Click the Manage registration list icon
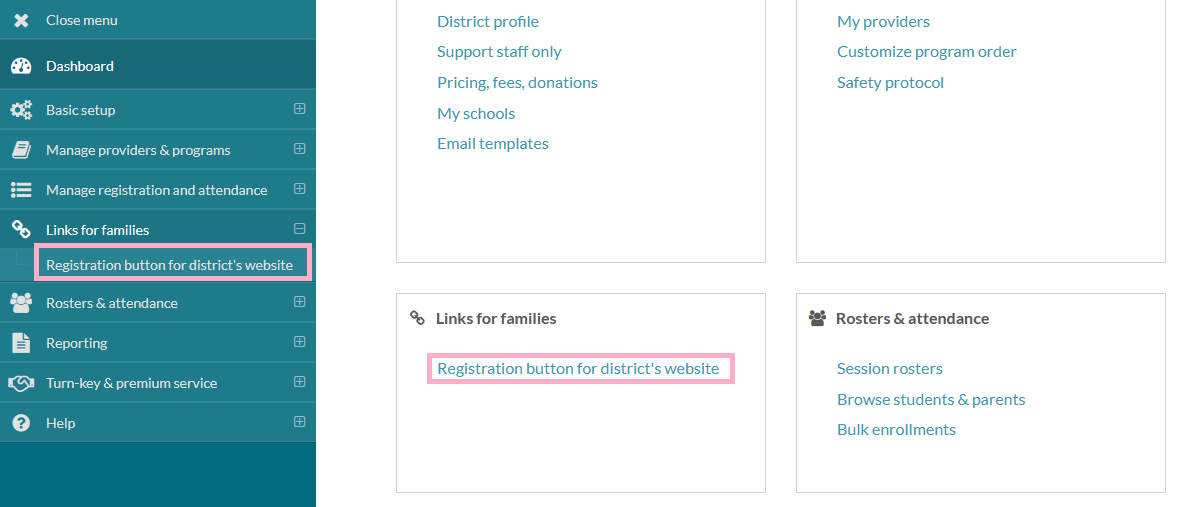Image resolution: width=1177 pixels, height=507 pixels. [x=21, y=190]
